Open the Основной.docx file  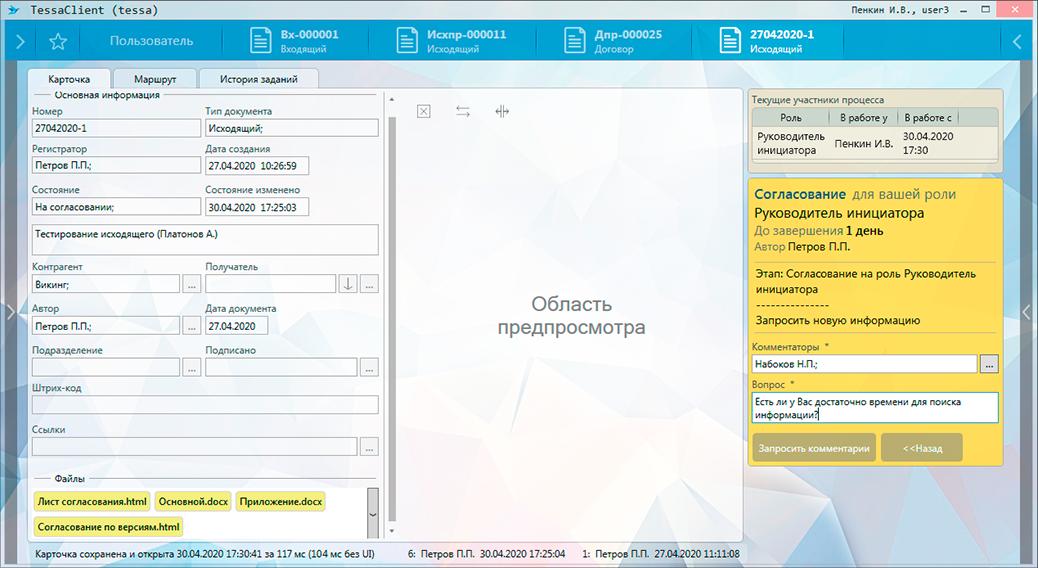pyautogui.click(x=192, y=502)
